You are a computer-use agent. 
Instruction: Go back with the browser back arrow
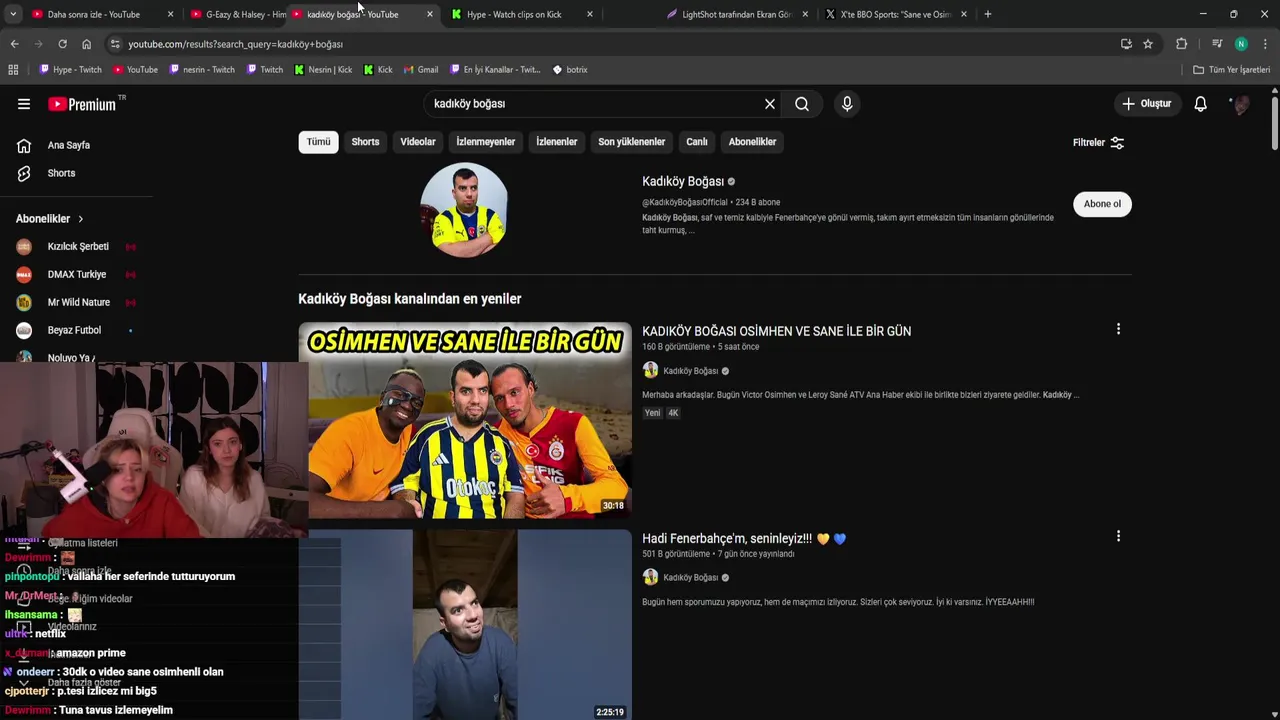(x=14, y=44)
